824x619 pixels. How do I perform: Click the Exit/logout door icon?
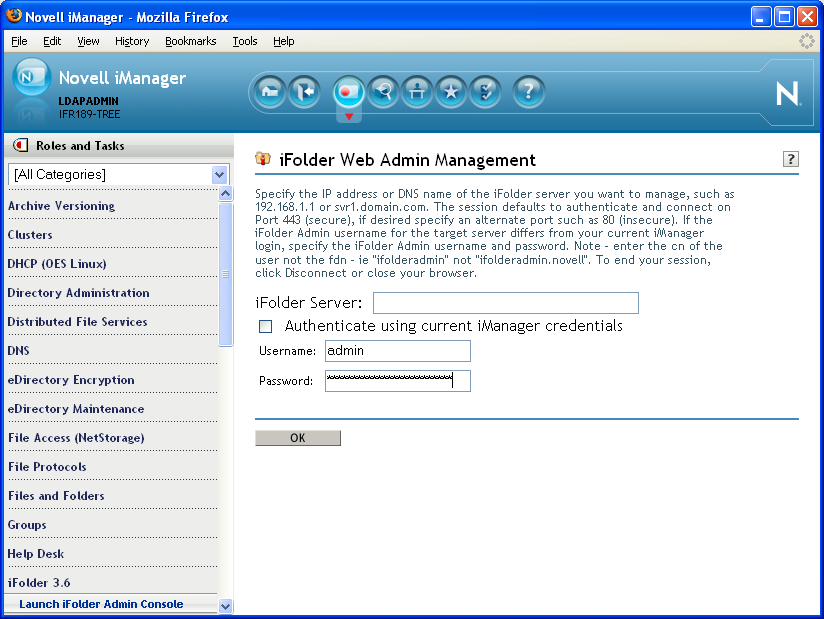tap(304, 92)
